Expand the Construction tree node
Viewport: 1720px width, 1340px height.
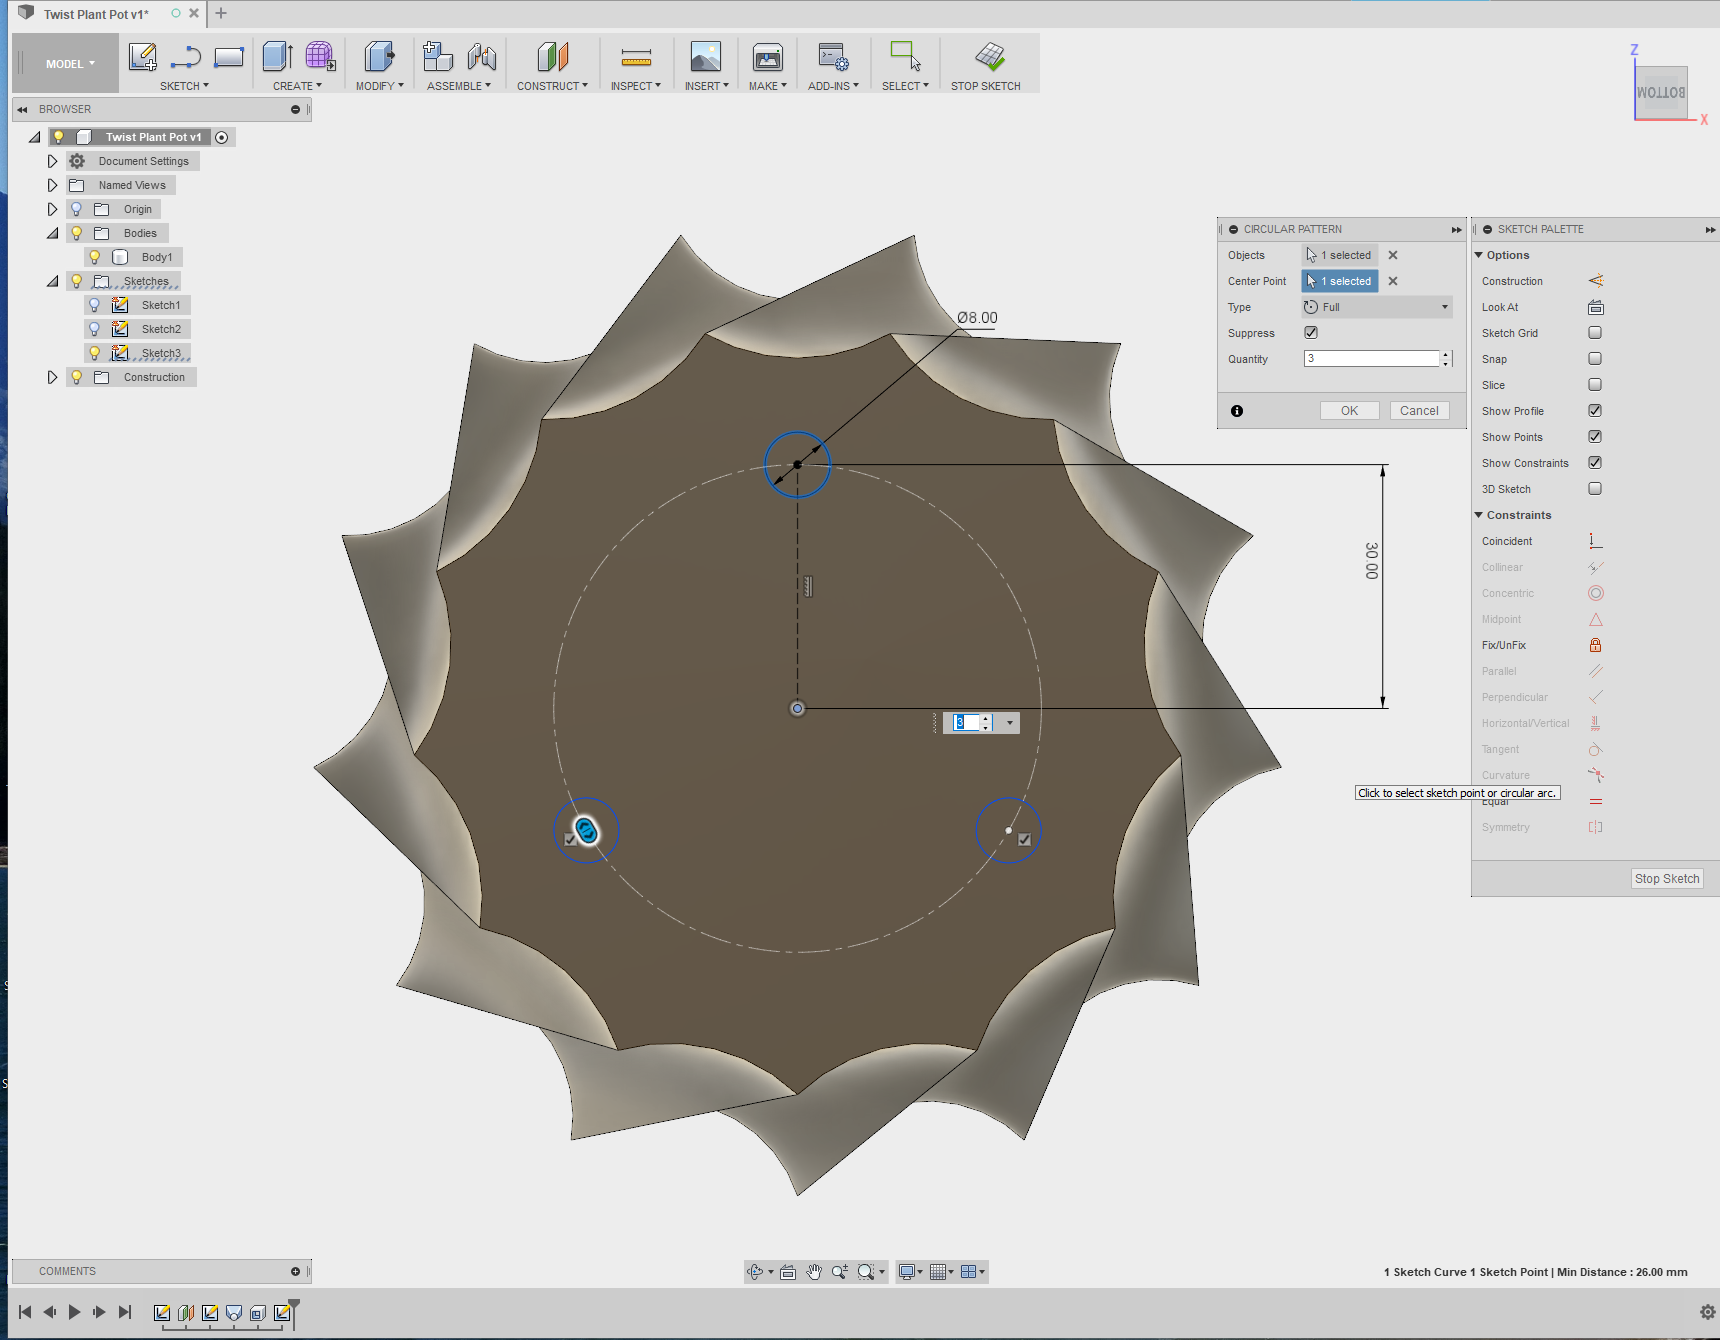click(52, 377)
